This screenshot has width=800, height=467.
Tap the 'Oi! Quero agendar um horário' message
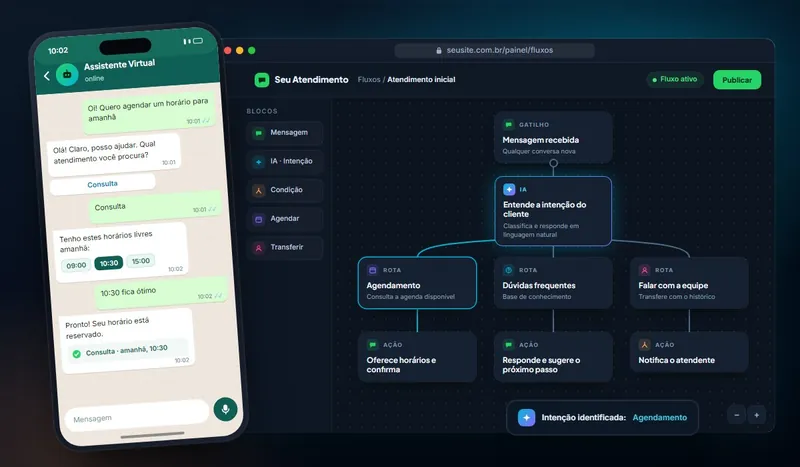[148, 112]
